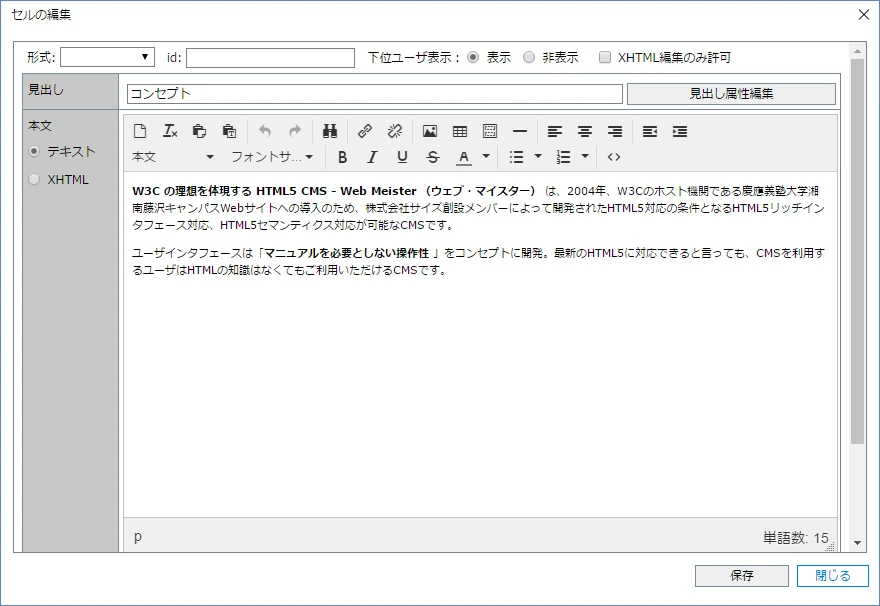Screen dimensions: 880x606
Task: Click the Undo arrow icon
Action: [264, 131]
